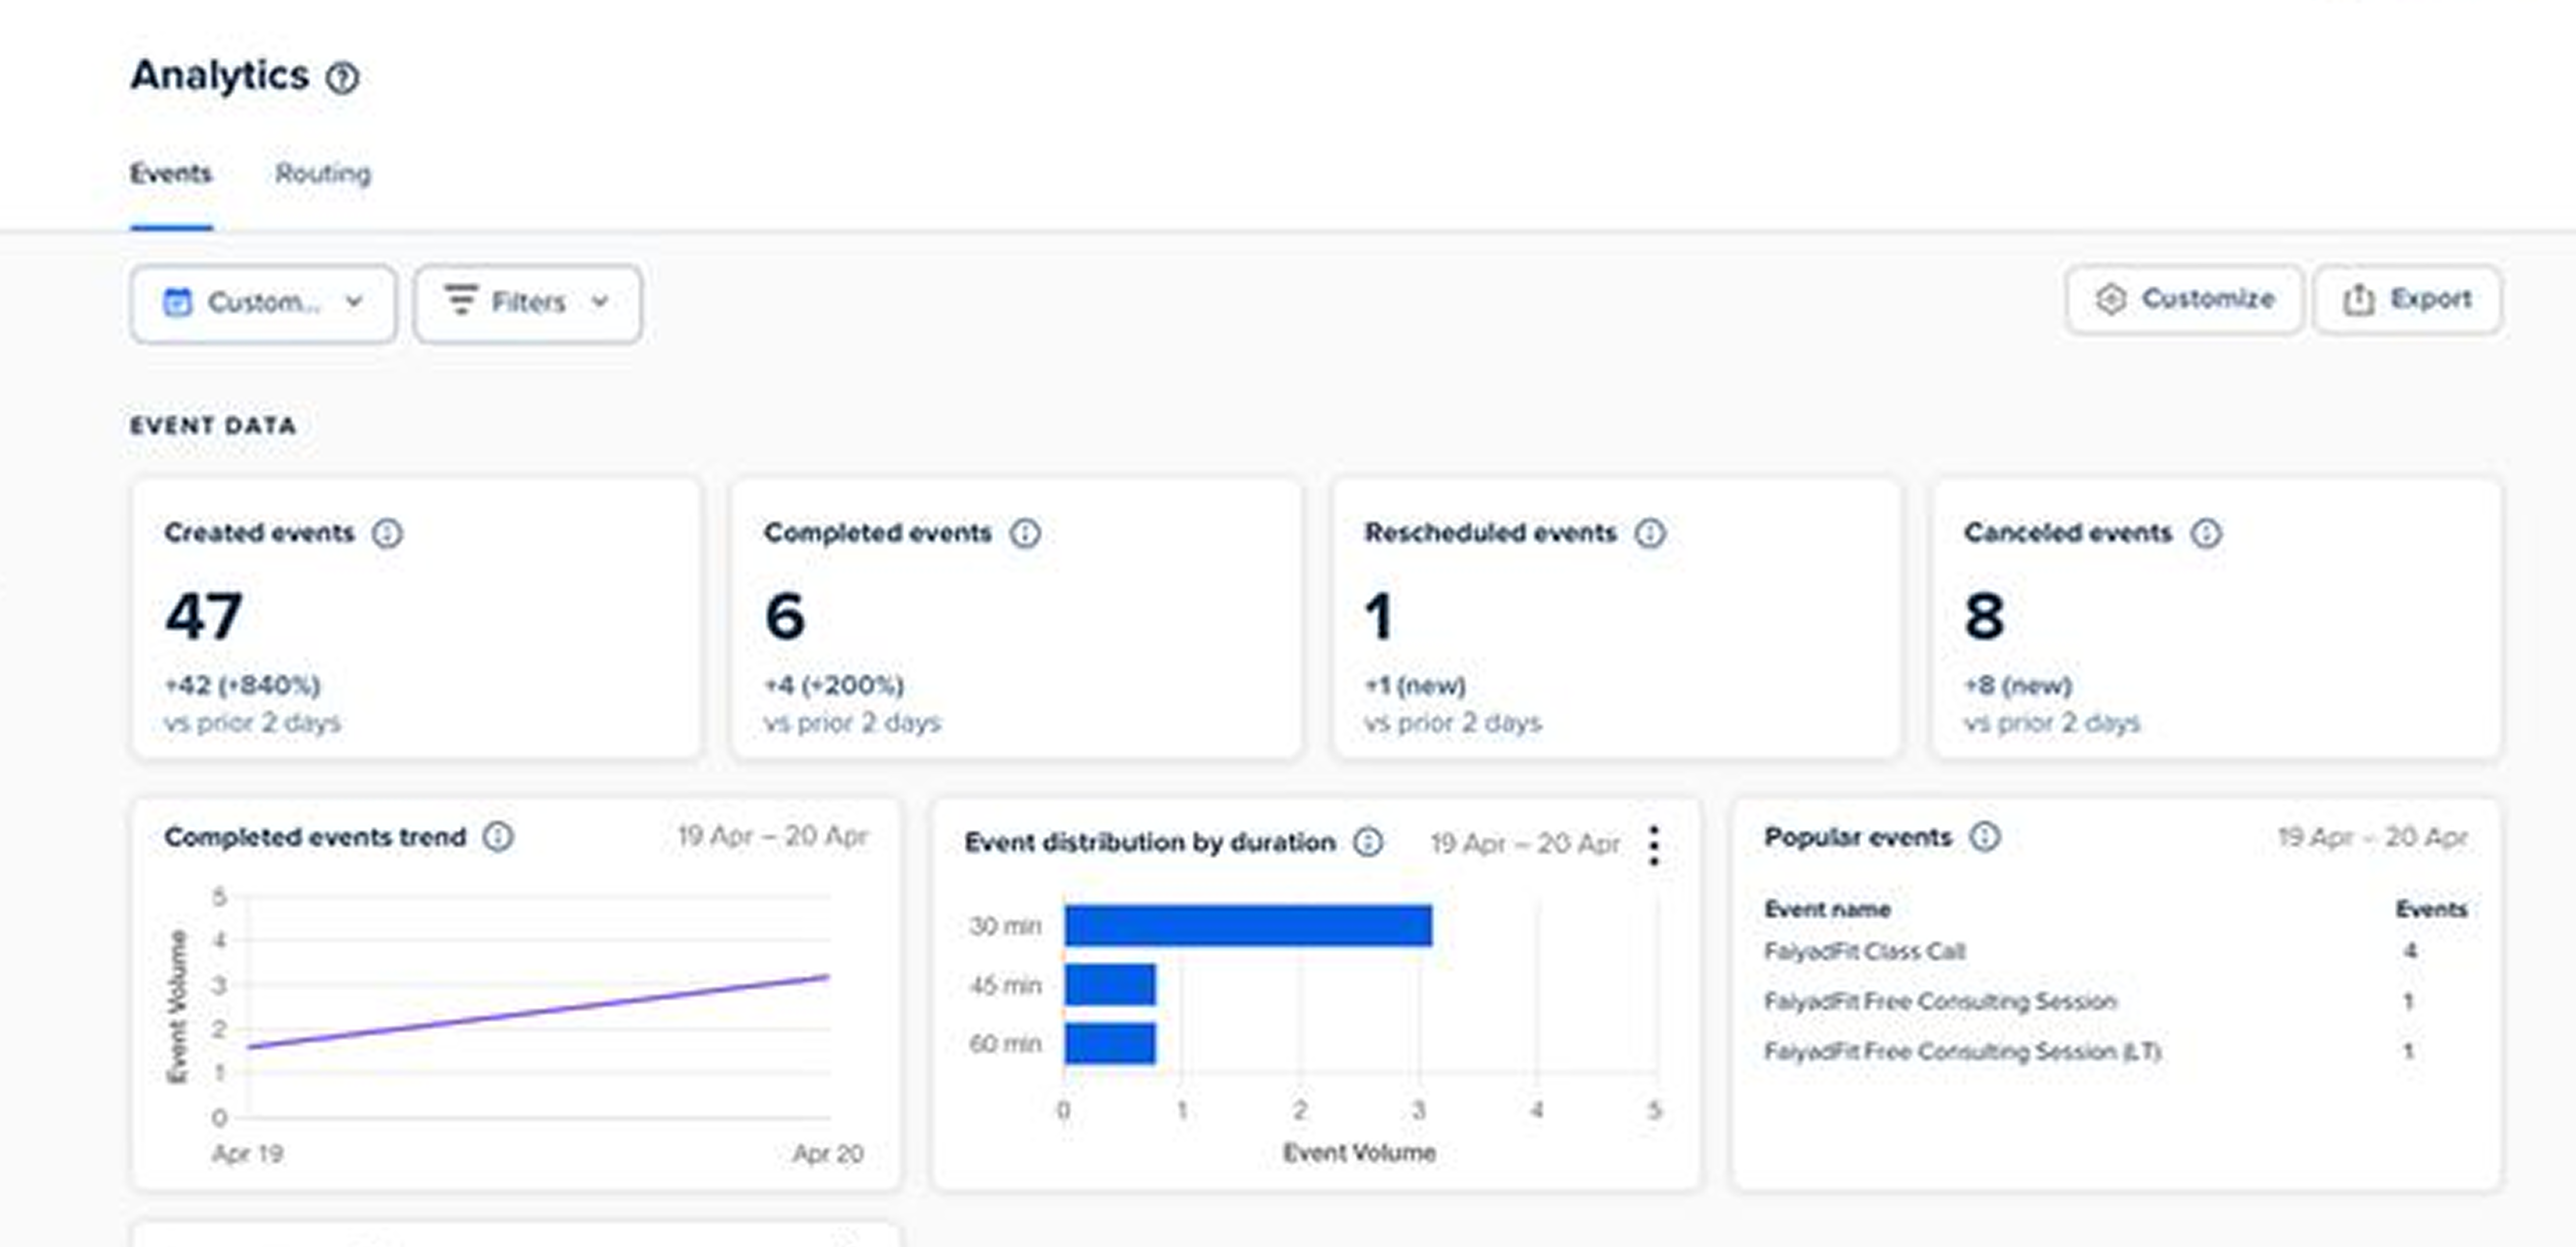This screenshot has height=1247, width=2576.
Task: Click date range on Completed events trend card
Action: click(773, 836)
